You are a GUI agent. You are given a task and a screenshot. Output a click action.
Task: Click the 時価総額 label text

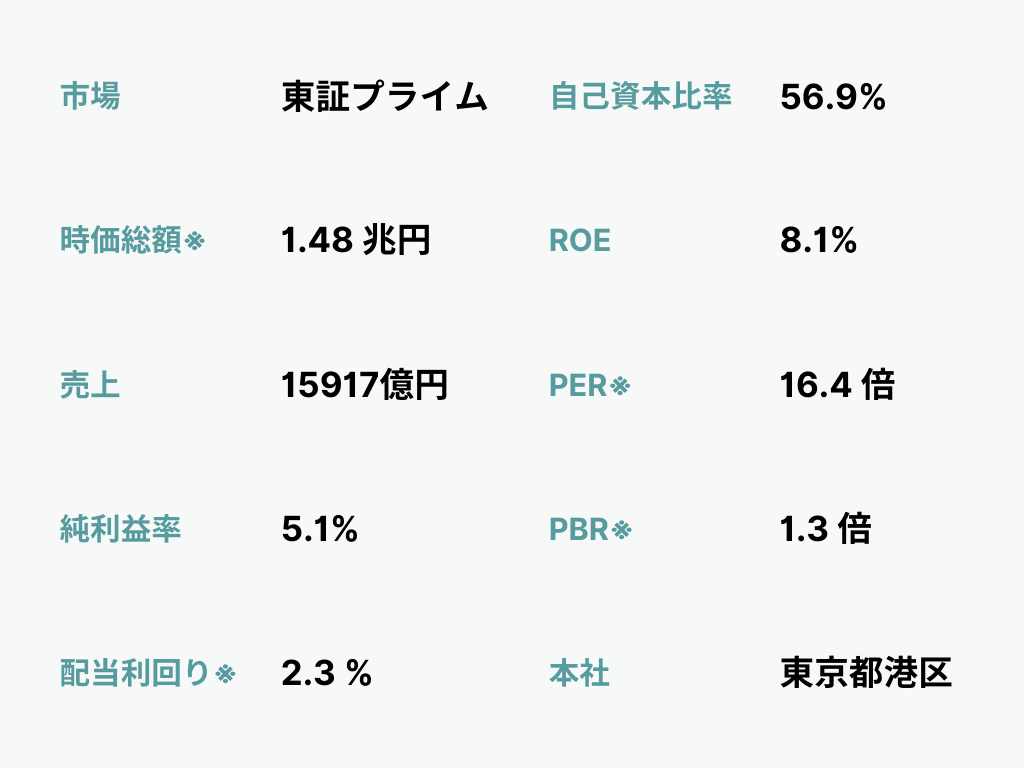point(121,240)
